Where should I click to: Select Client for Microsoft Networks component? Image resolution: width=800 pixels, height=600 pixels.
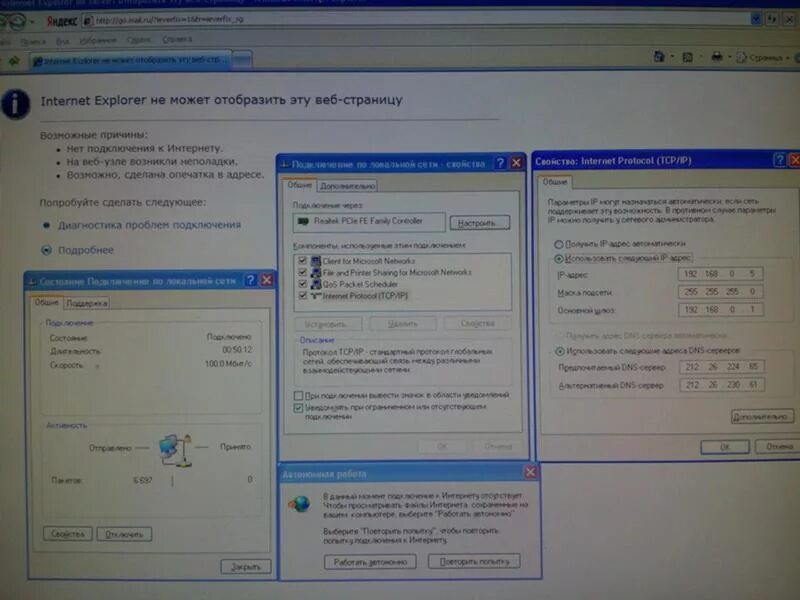pos(368,261)
